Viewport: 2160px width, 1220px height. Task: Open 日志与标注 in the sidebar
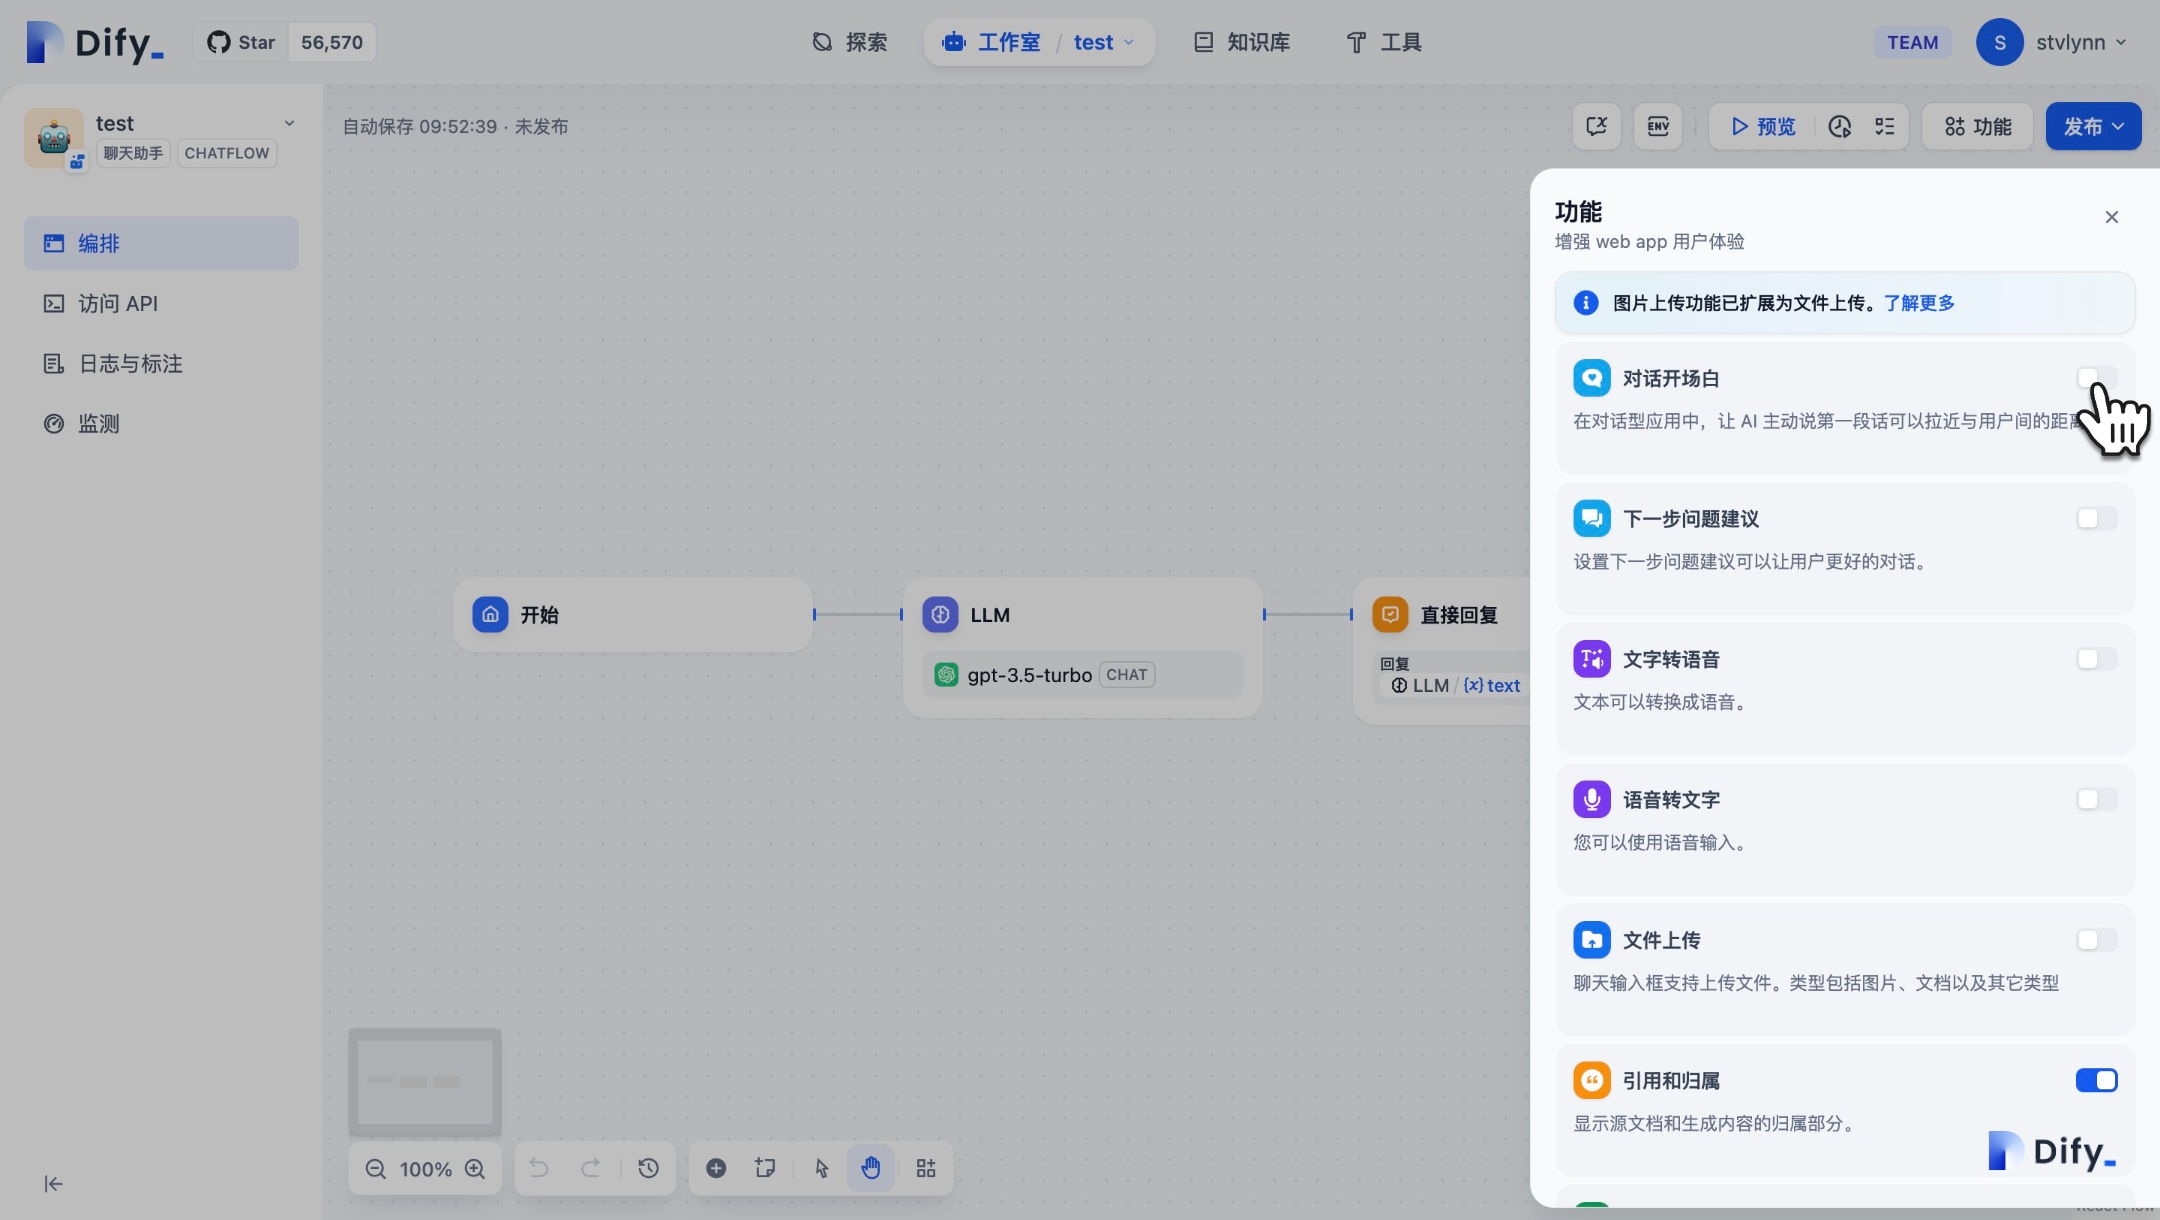pos(130,364)
